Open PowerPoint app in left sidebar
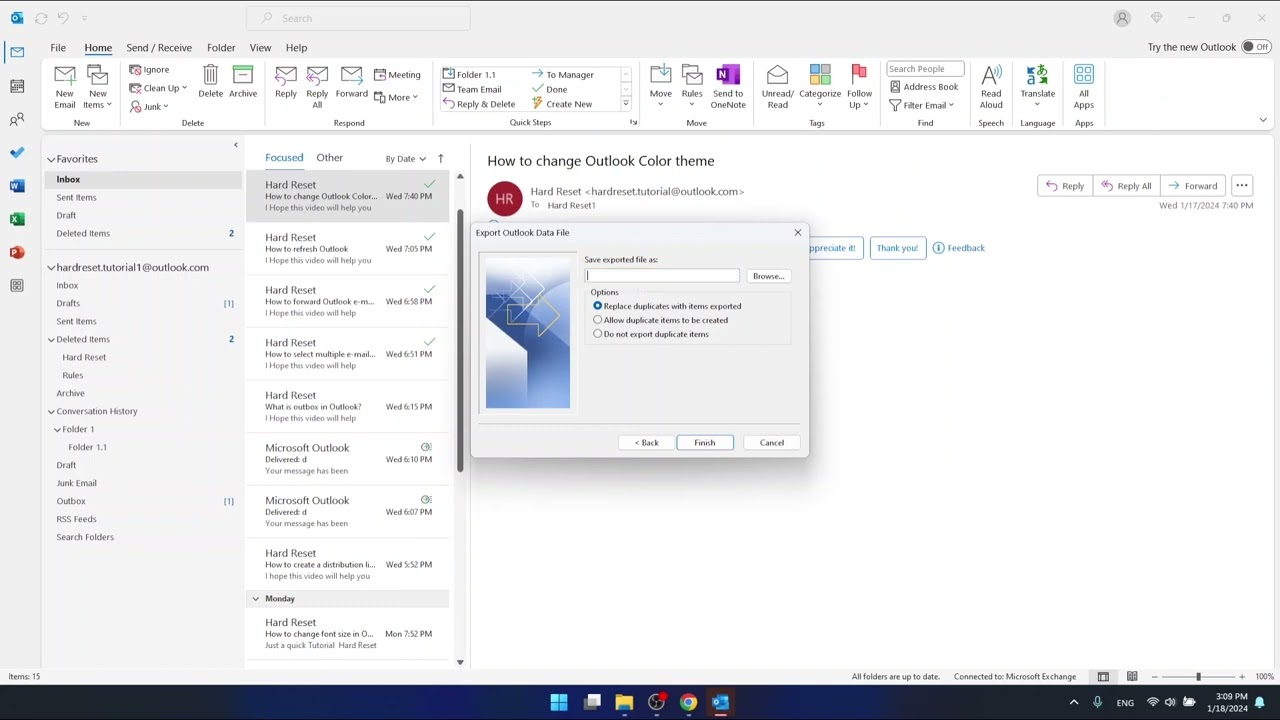The height and width of the screenshot is (720, 1280). pyautogui.click(x=17, y=252)
